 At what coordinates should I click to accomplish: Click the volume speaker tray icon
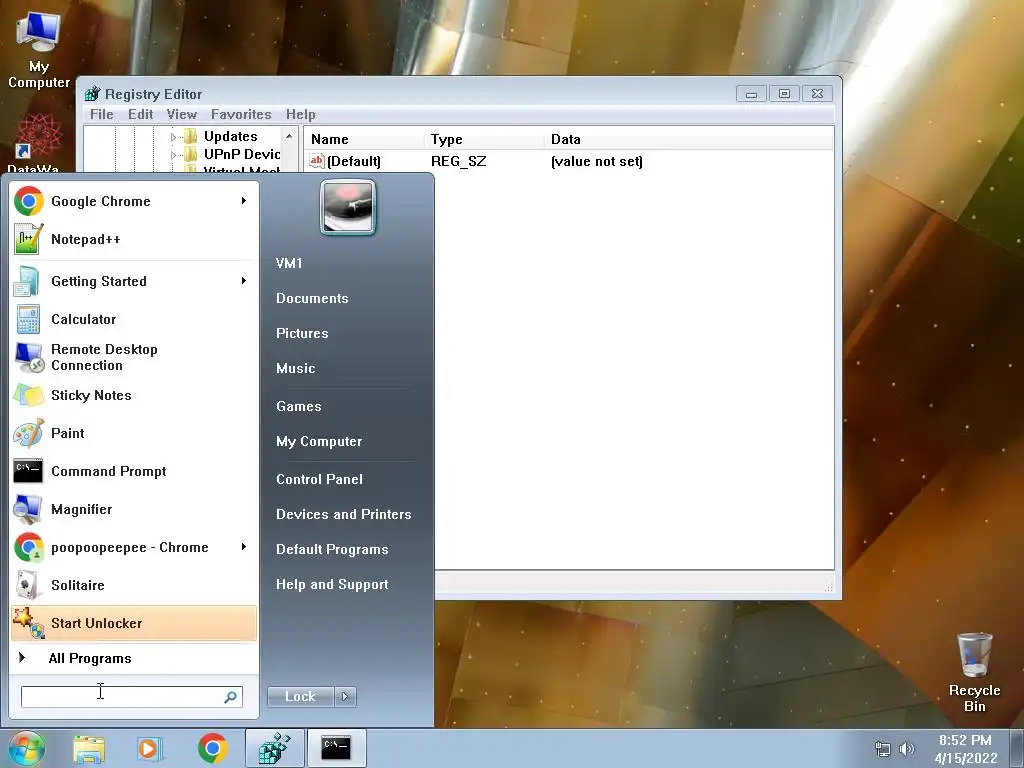tap(906, 748)
